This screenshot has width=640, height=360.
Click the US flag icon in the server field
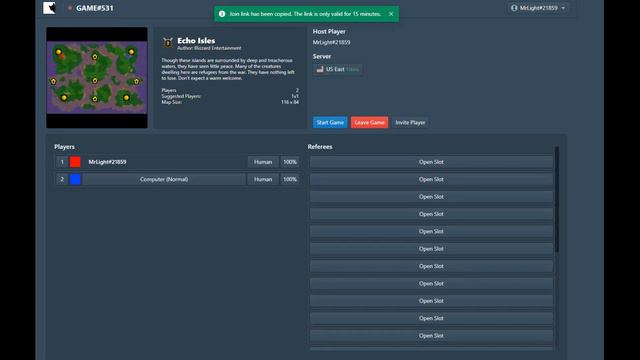click(320, 69)
